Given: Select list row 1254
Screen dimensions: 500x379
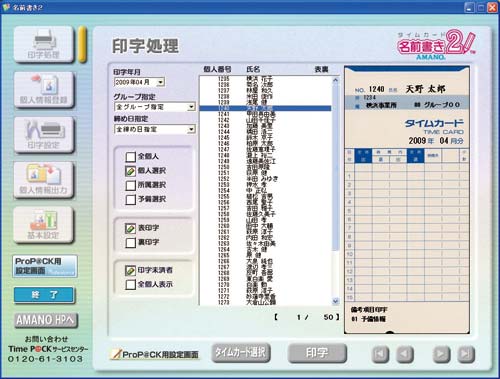Looking at the screenshot, I should coord(265,190).
